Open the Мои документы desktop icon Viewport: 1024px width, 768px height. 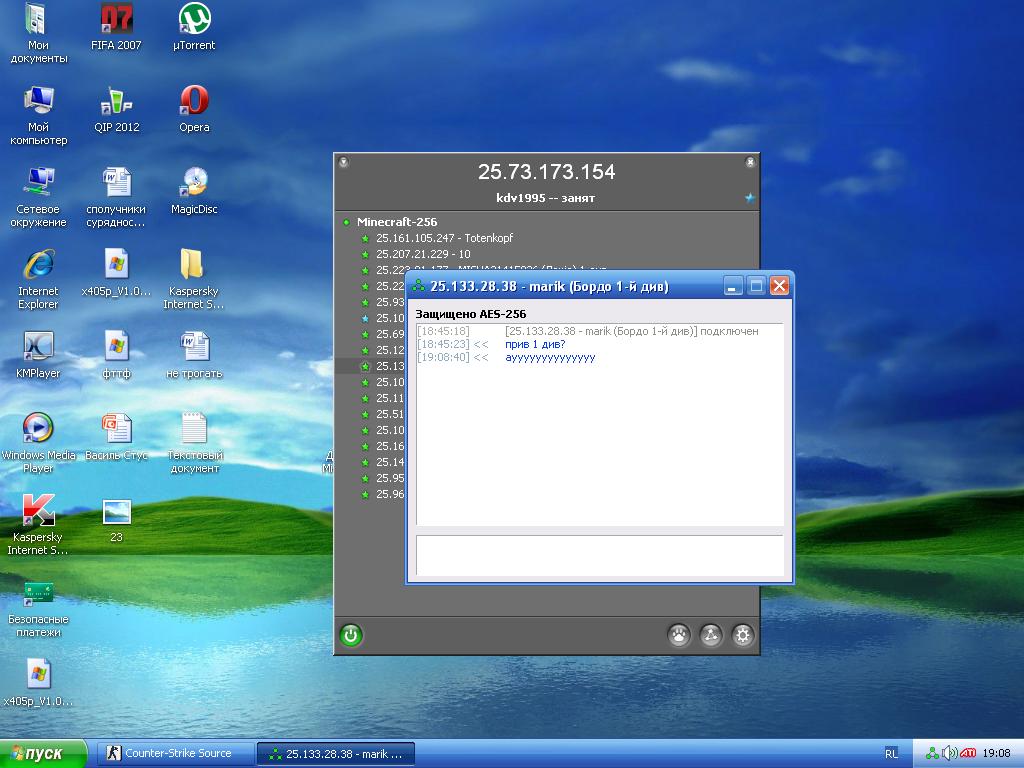38,34
